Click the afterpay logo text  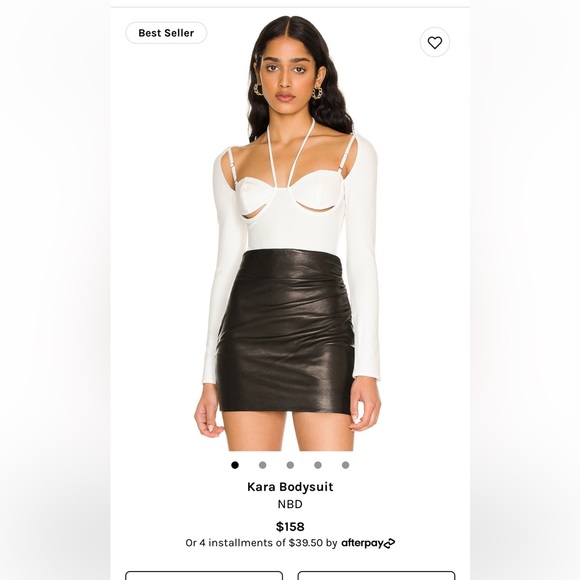click(x=362, y=543)
